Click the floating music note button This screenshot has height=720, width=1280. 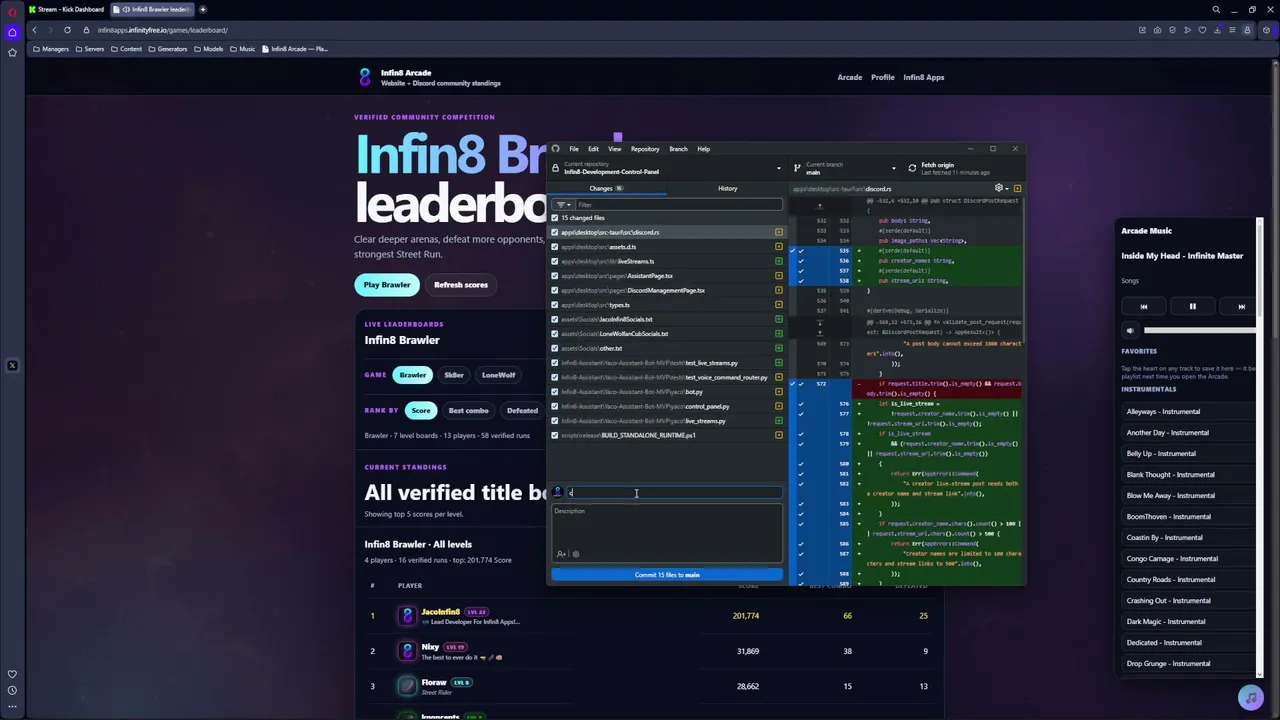coord(1249,697)
